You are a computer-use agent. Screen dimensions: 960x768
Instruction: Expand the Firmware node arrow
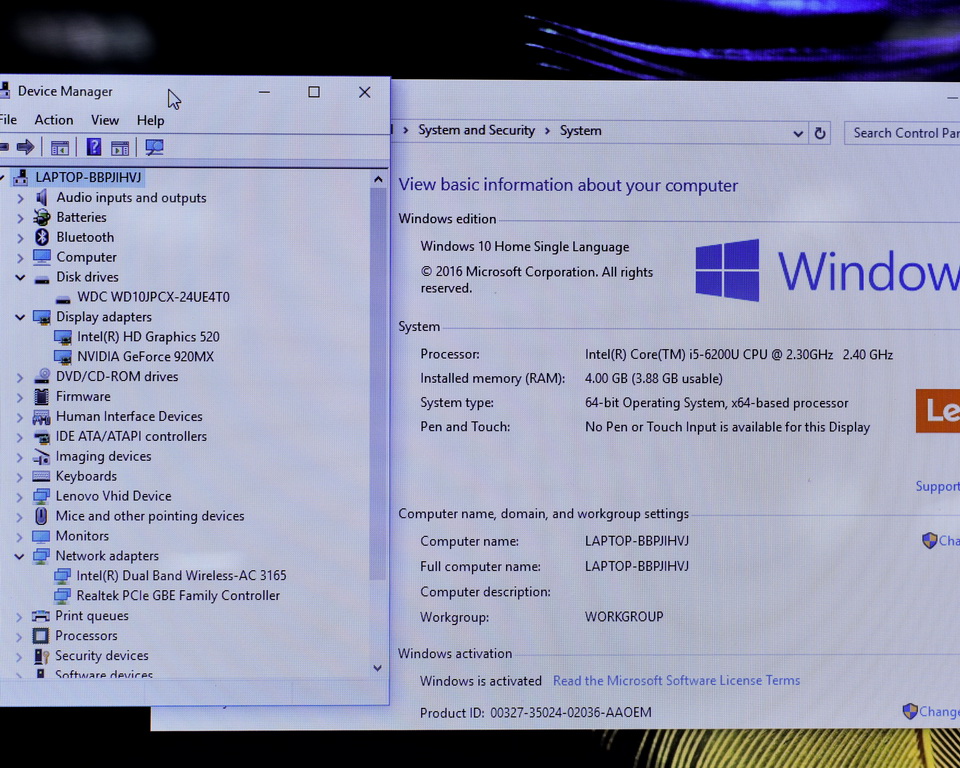coord(20,397)
